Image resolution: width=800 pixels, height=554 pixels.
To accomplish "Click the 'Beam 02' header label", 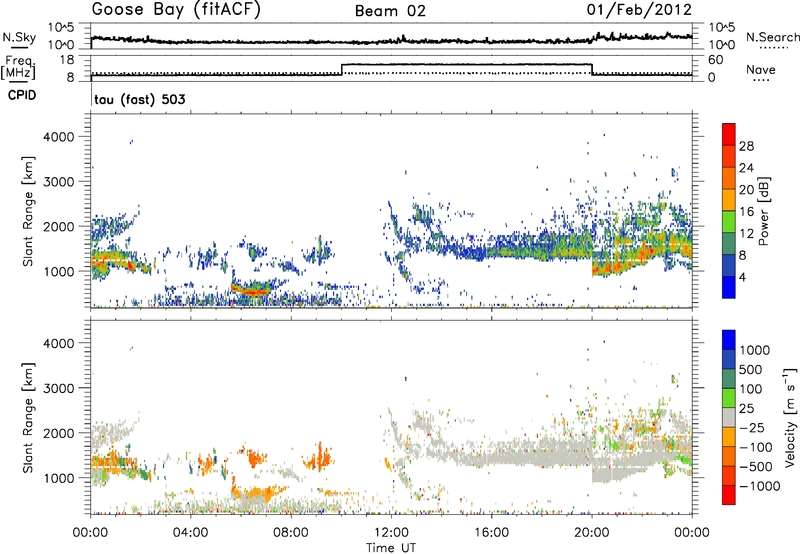I will pos(390,11).
